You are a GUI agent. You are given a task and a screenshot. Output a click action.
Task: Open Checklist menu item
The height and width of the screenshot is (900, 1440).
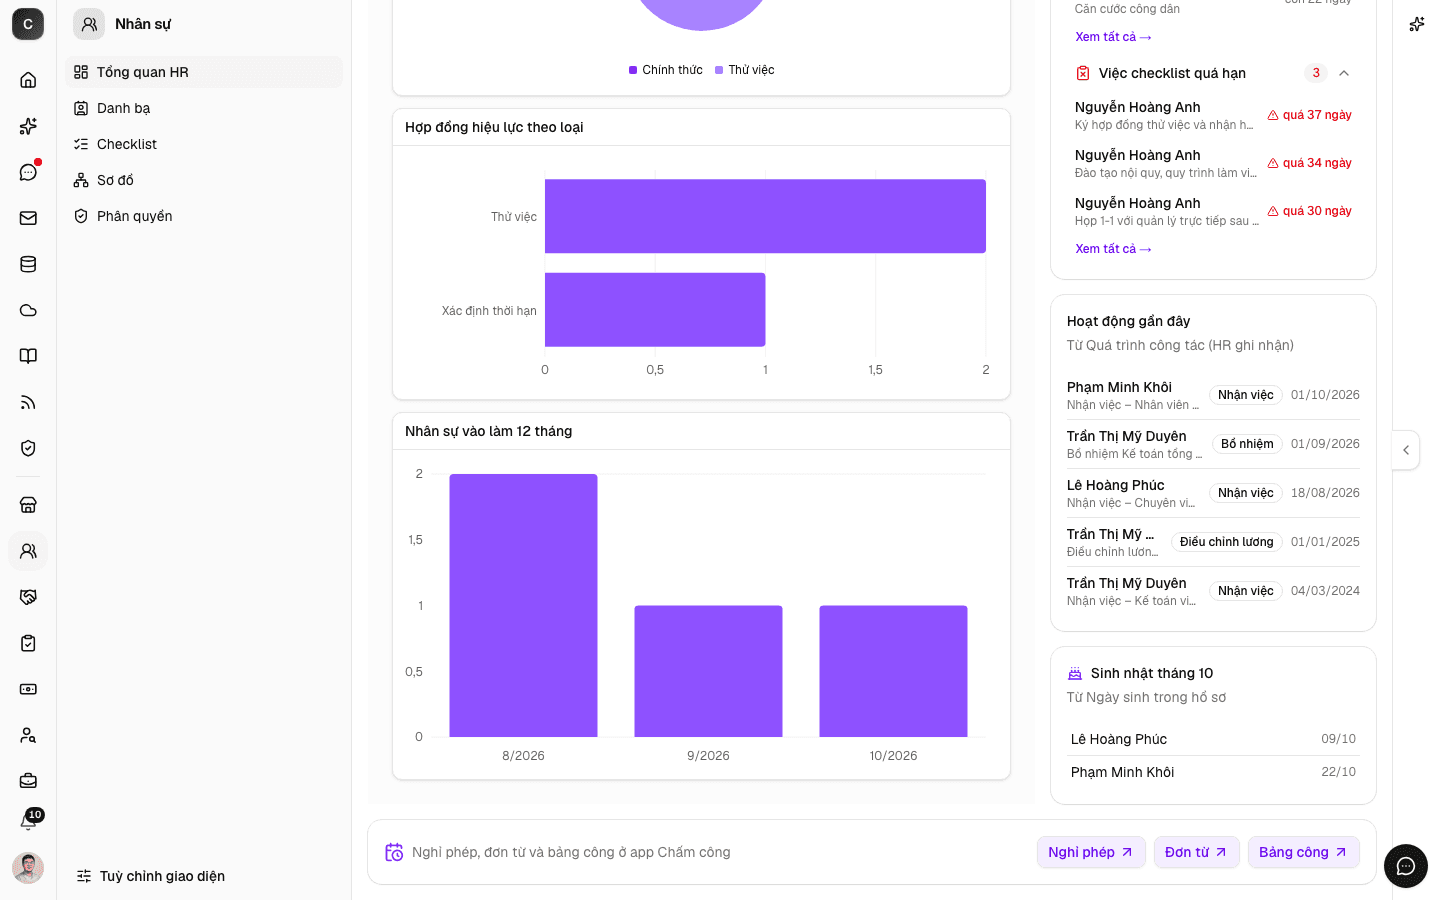(x=204, y=144)
